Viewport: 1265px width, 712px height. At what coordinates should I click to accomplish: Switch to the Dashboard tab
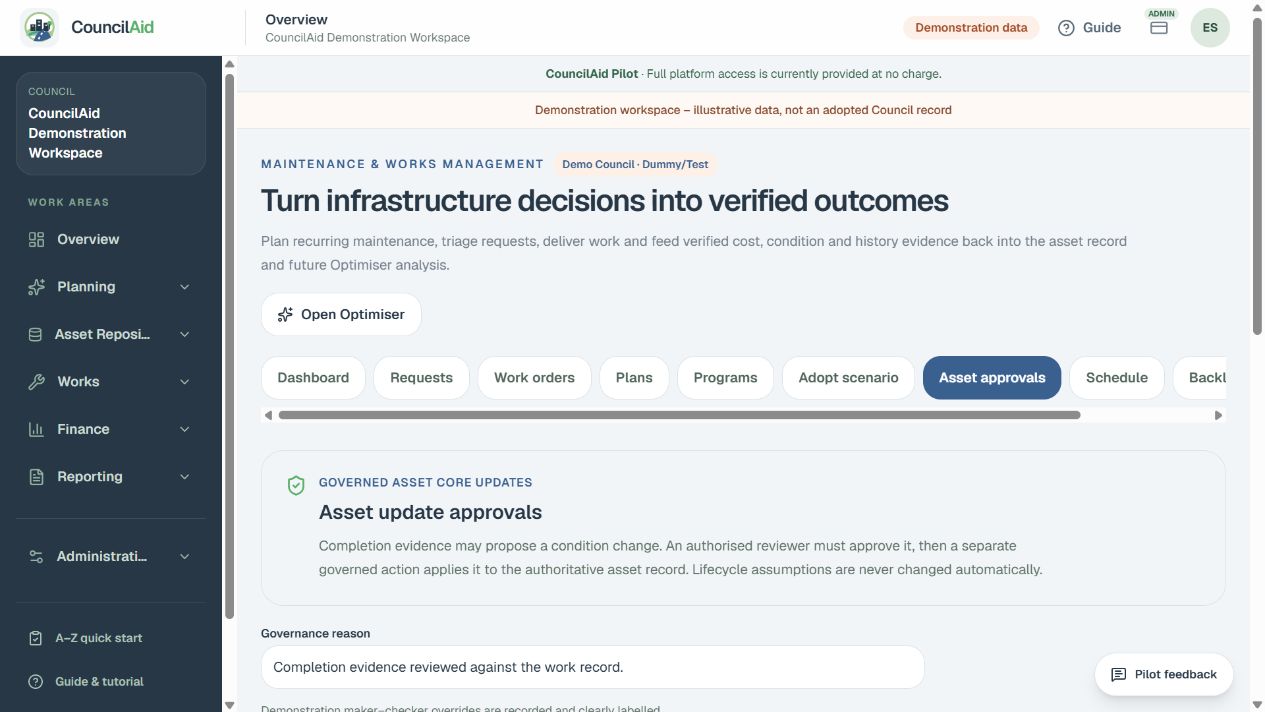click(x=313, y=378)
